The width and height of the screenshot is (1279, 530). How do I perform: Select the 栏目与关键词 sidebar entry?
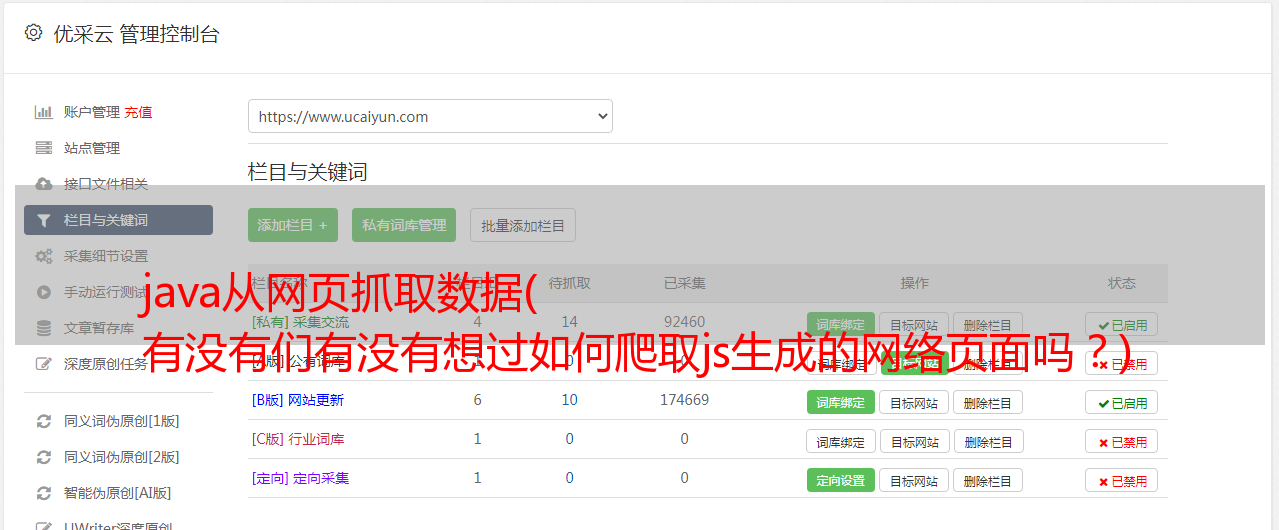click(x=118, y=220)
